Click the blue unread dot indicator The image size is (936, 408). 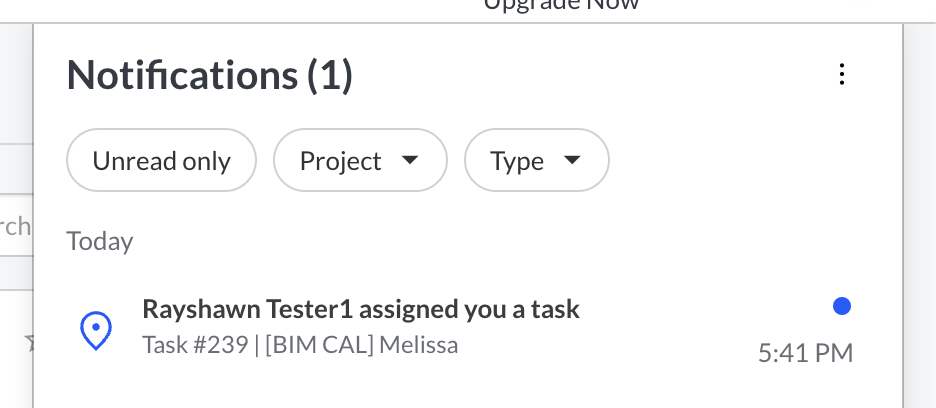coord(842,307)
